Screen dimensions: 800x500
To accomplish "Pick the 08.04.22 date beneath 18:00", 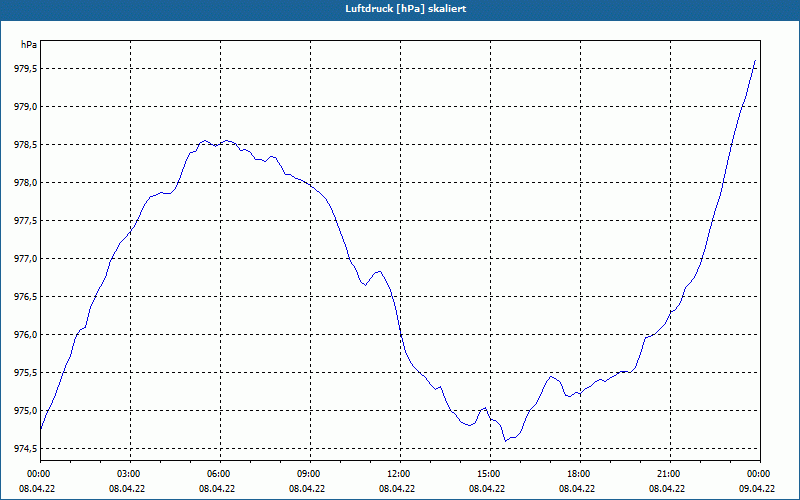I will click(577, 489).
